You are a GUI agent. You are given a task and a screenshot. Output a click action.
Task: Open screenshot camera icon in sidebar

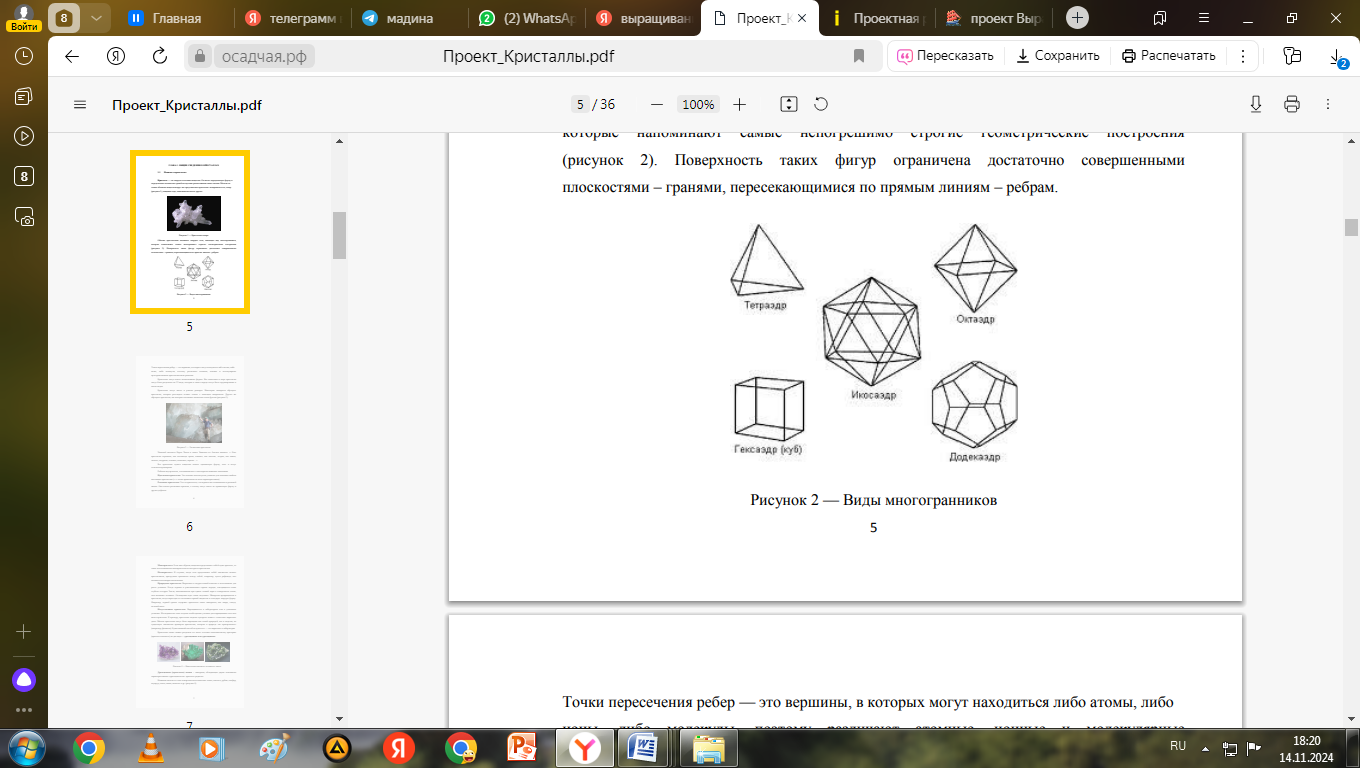[x=24, y=216]
